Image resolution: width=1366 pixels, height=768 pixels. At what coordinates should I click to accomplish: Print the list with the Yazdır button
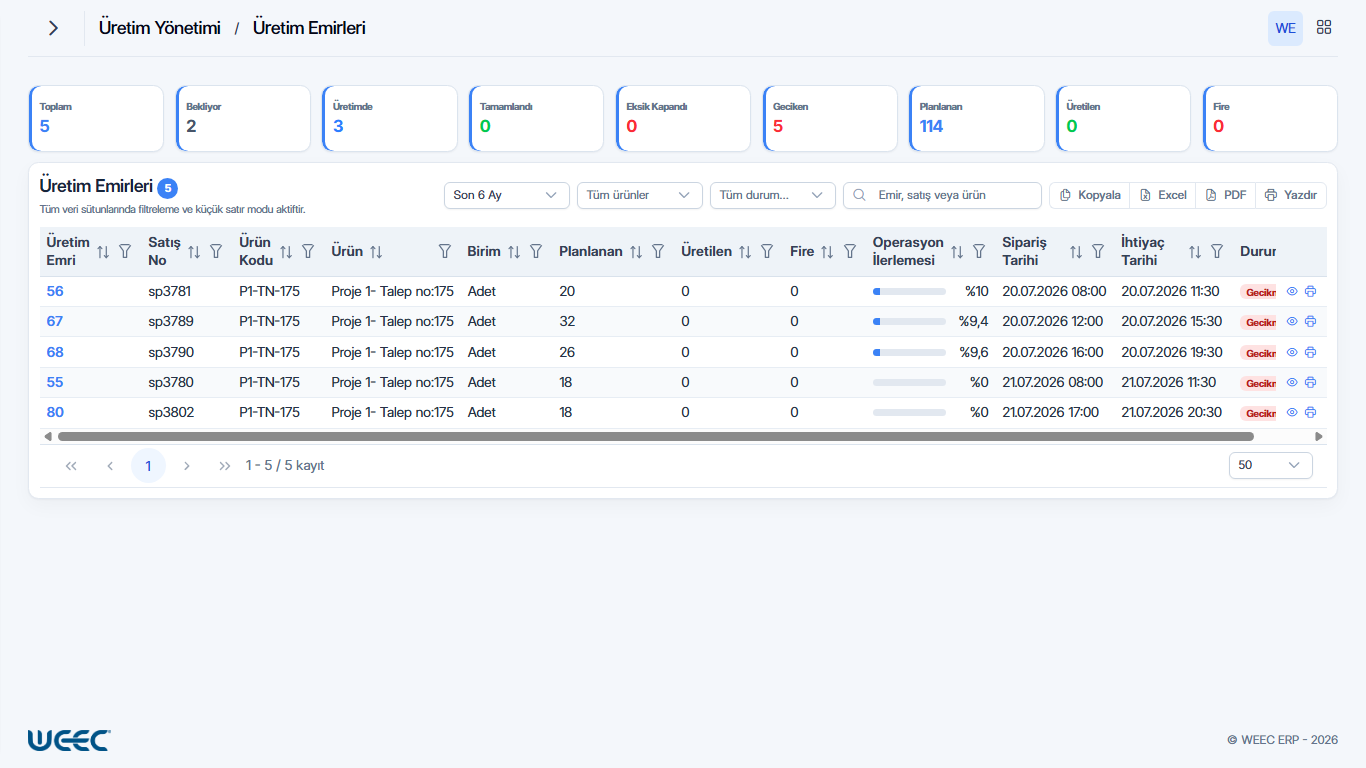tap(1291, 195)
